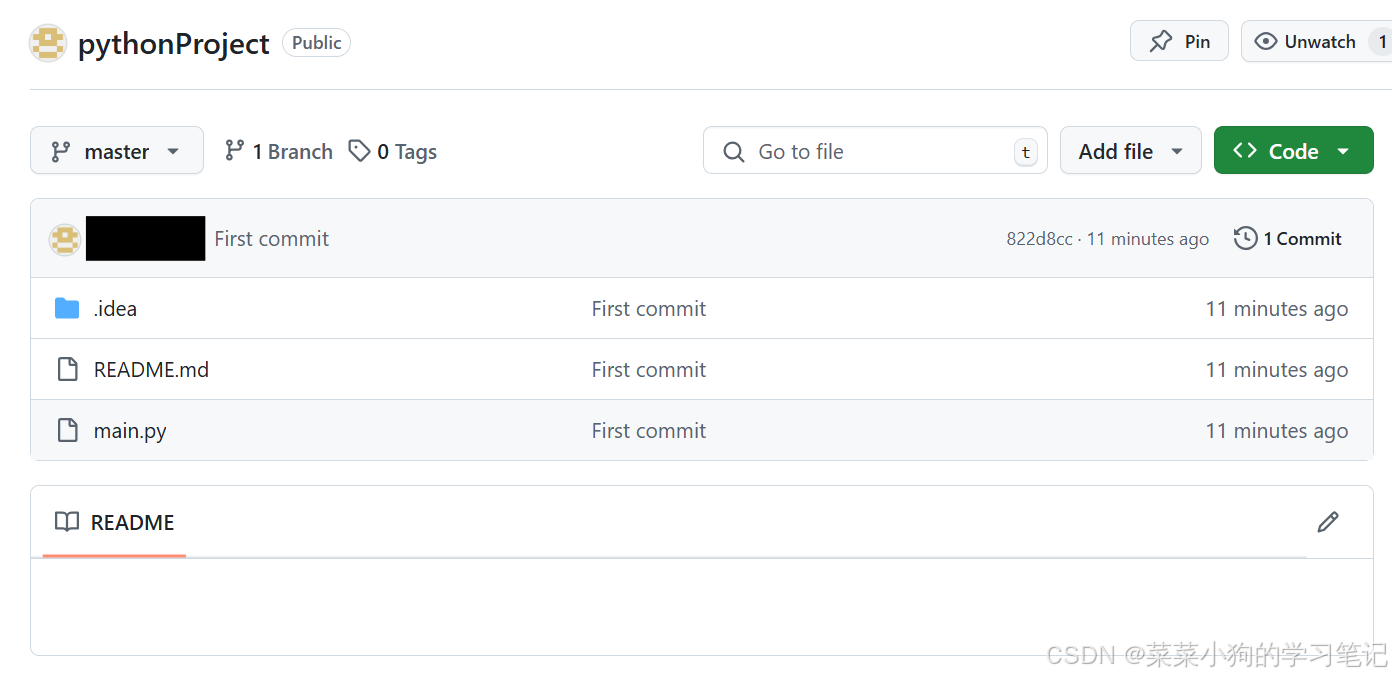Pin this repository
1392x678 pixels.
(1179, 42)
